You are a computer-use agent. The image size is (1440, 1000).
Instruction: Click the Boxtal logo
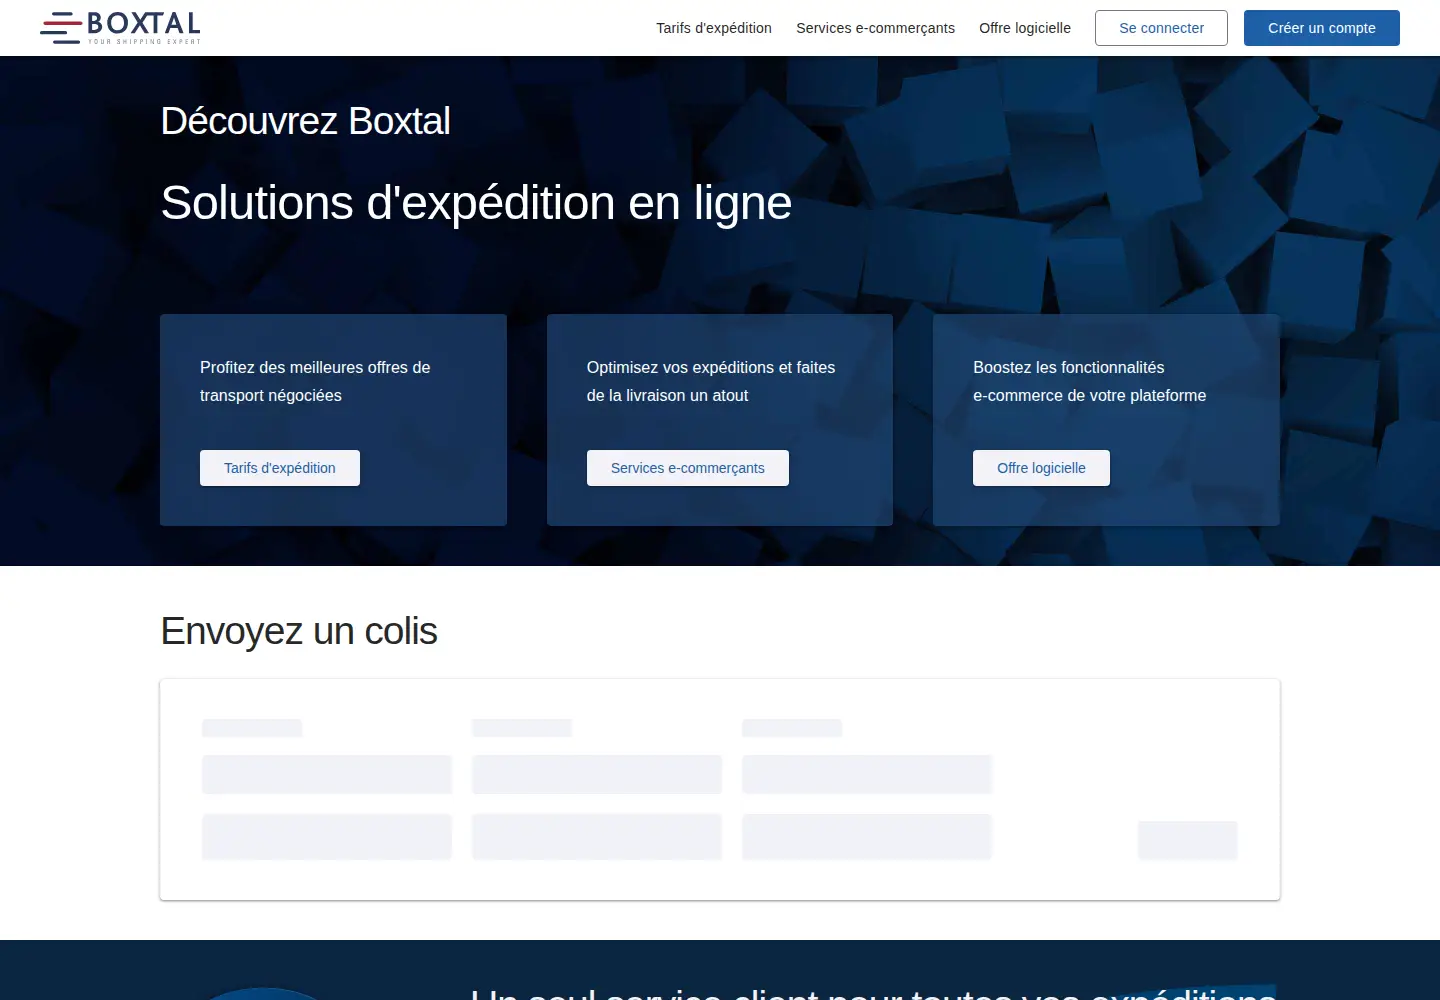coord(121,28)
